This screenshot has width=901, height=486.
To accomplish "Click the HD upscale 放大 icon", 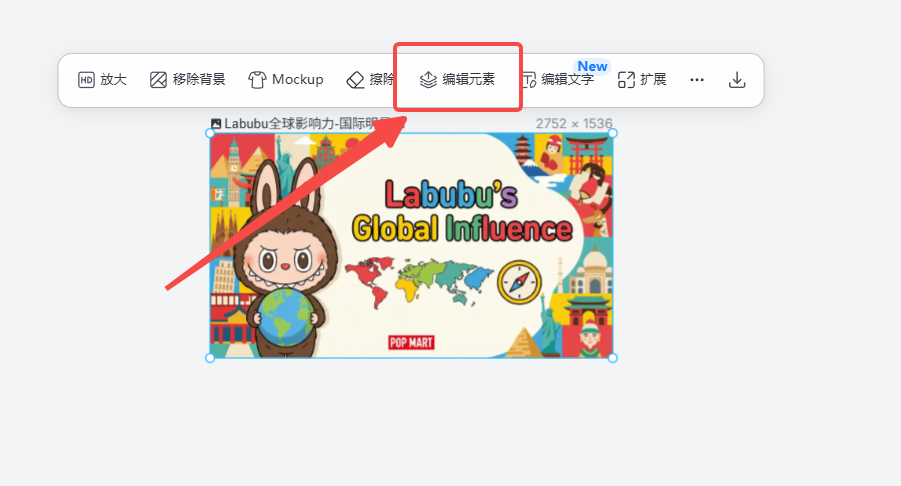I will point(86,79).
